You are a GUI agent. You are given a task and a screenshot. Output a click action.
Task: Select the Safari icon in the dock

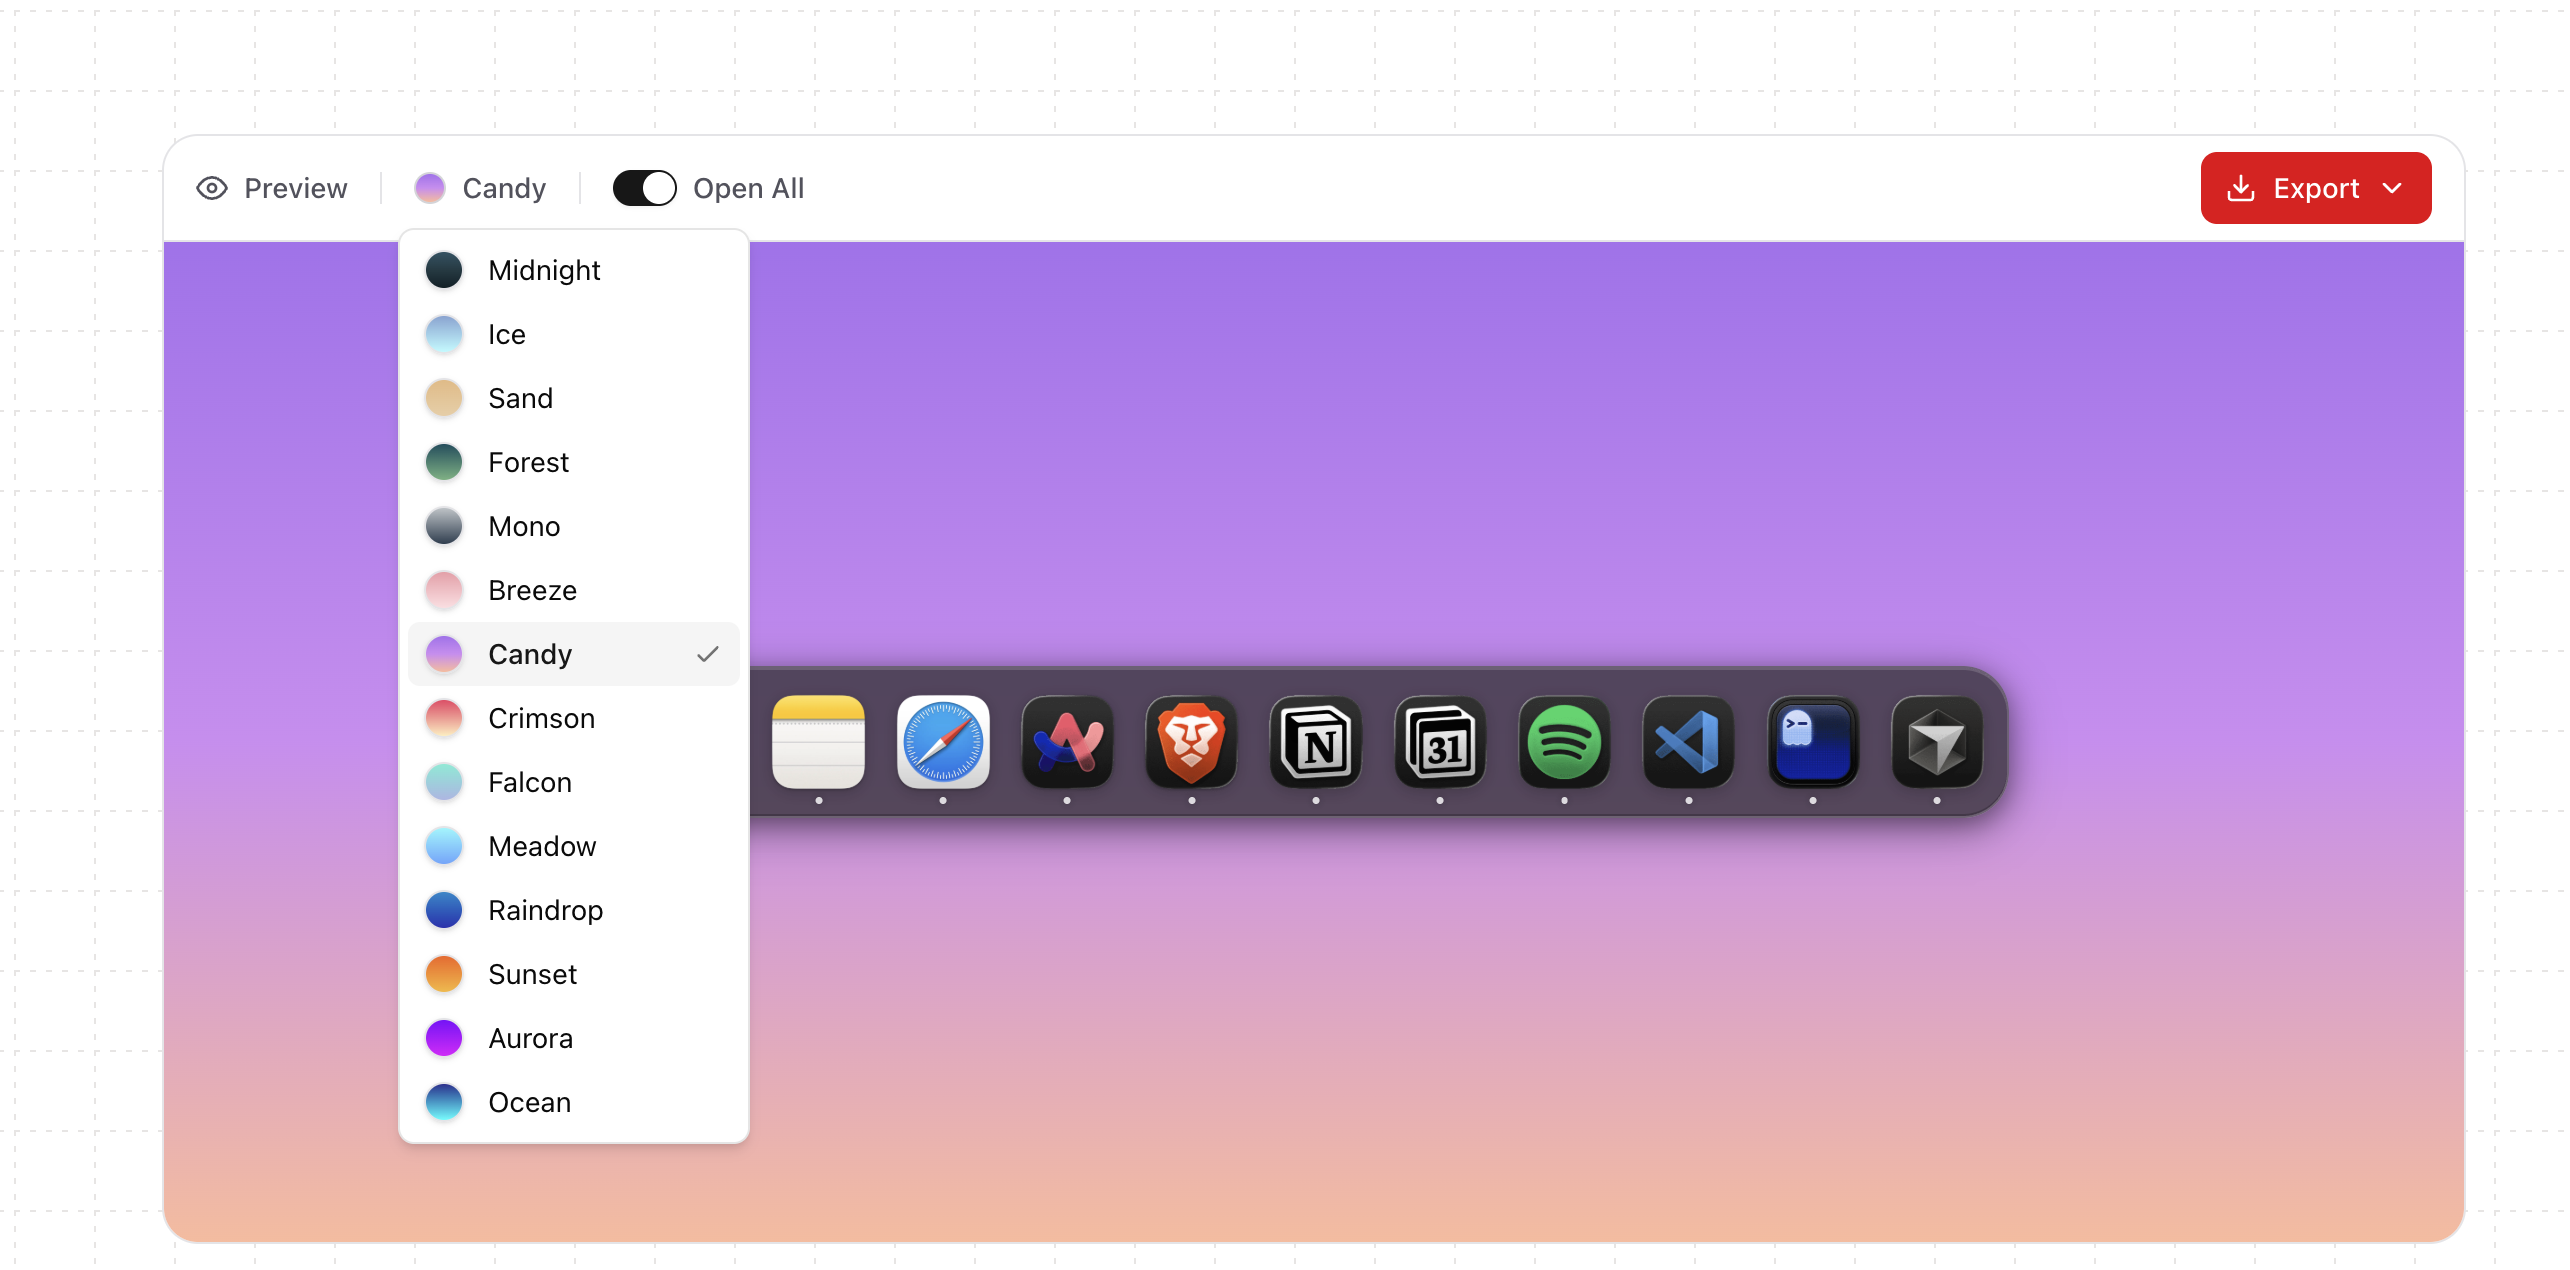coord(942,743)
